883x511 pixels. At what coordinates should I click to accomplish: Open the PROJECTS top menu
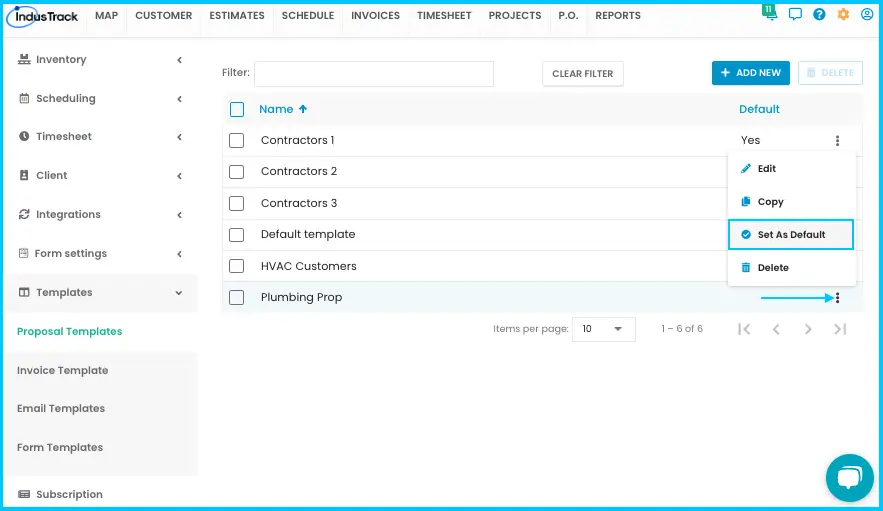515,16
